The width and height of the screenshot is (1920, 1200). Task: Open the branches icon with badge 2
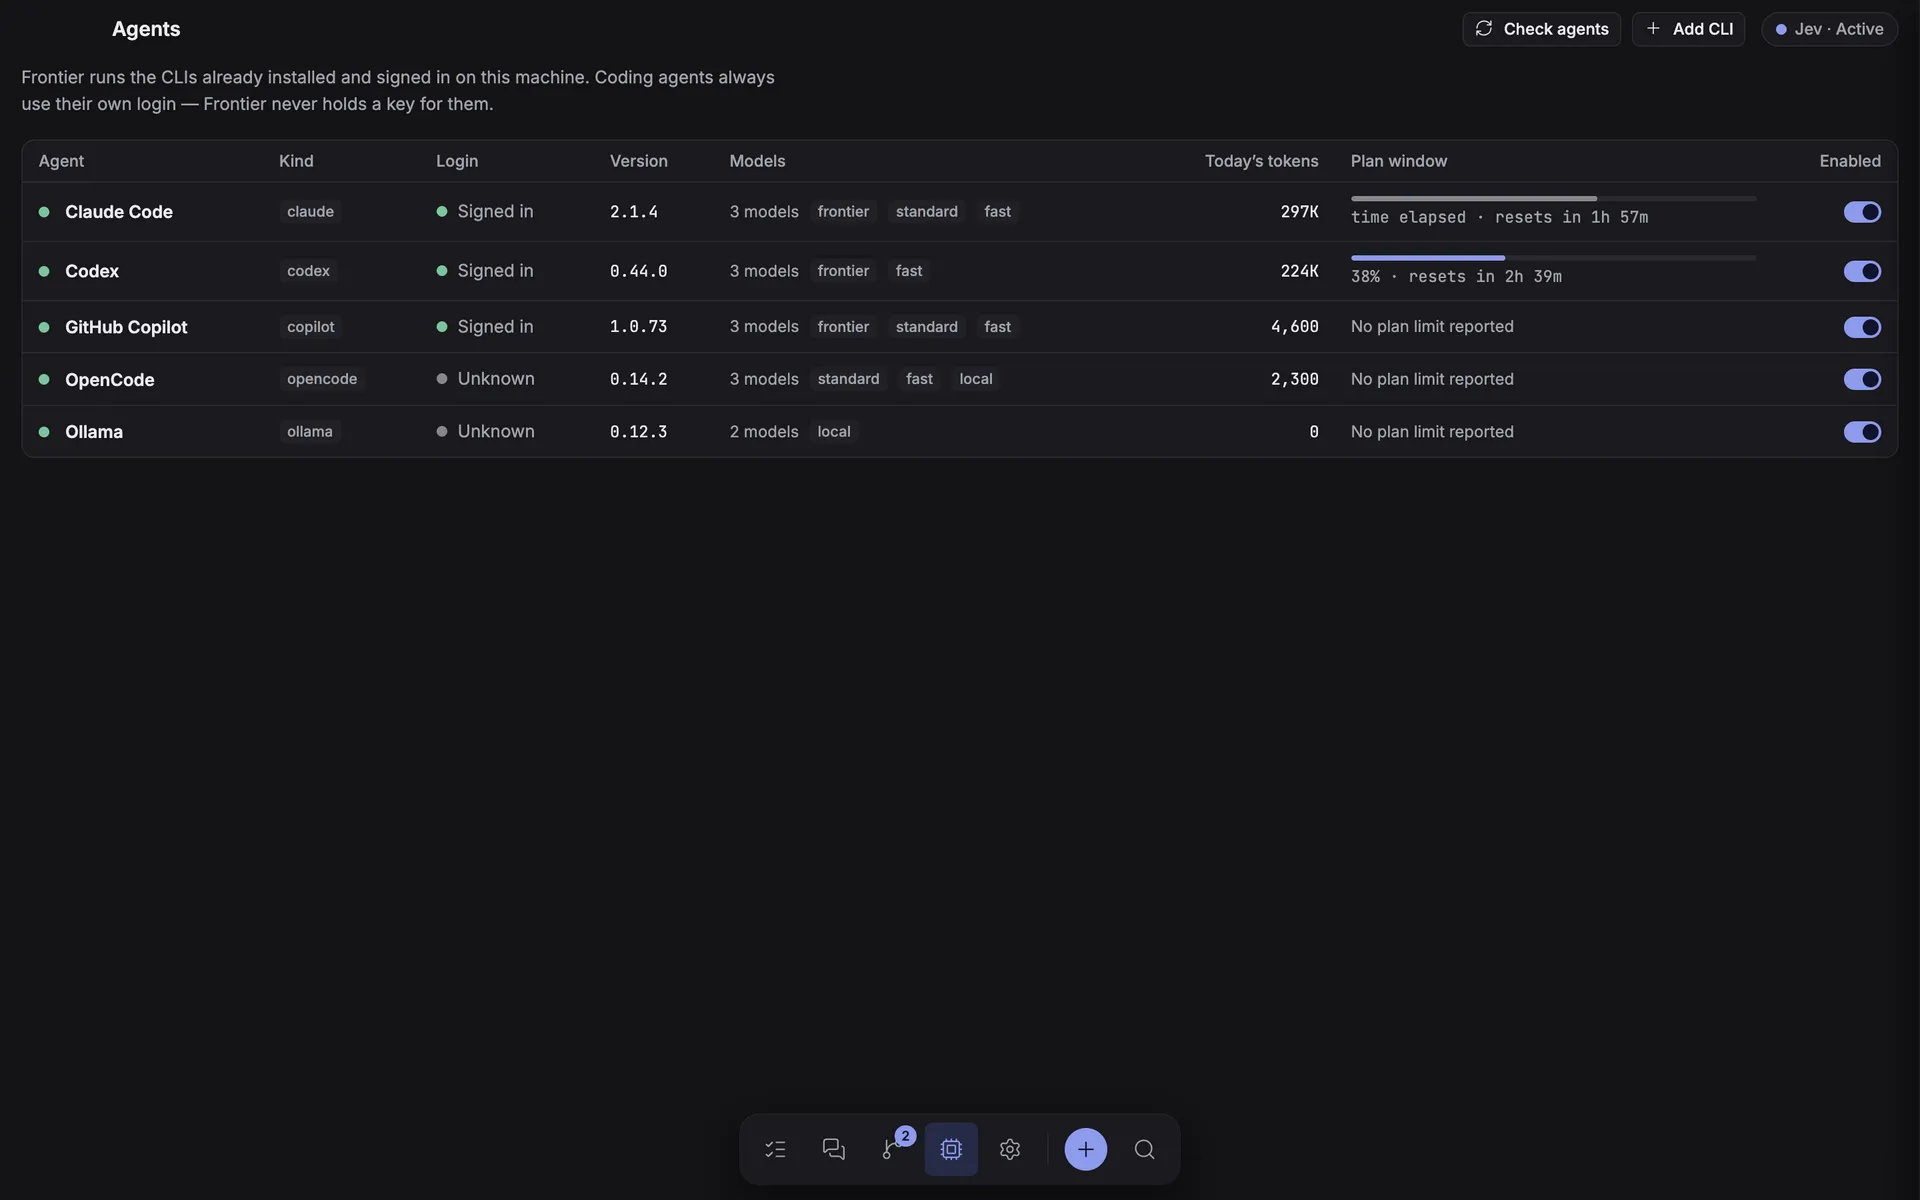(892, 1149)
